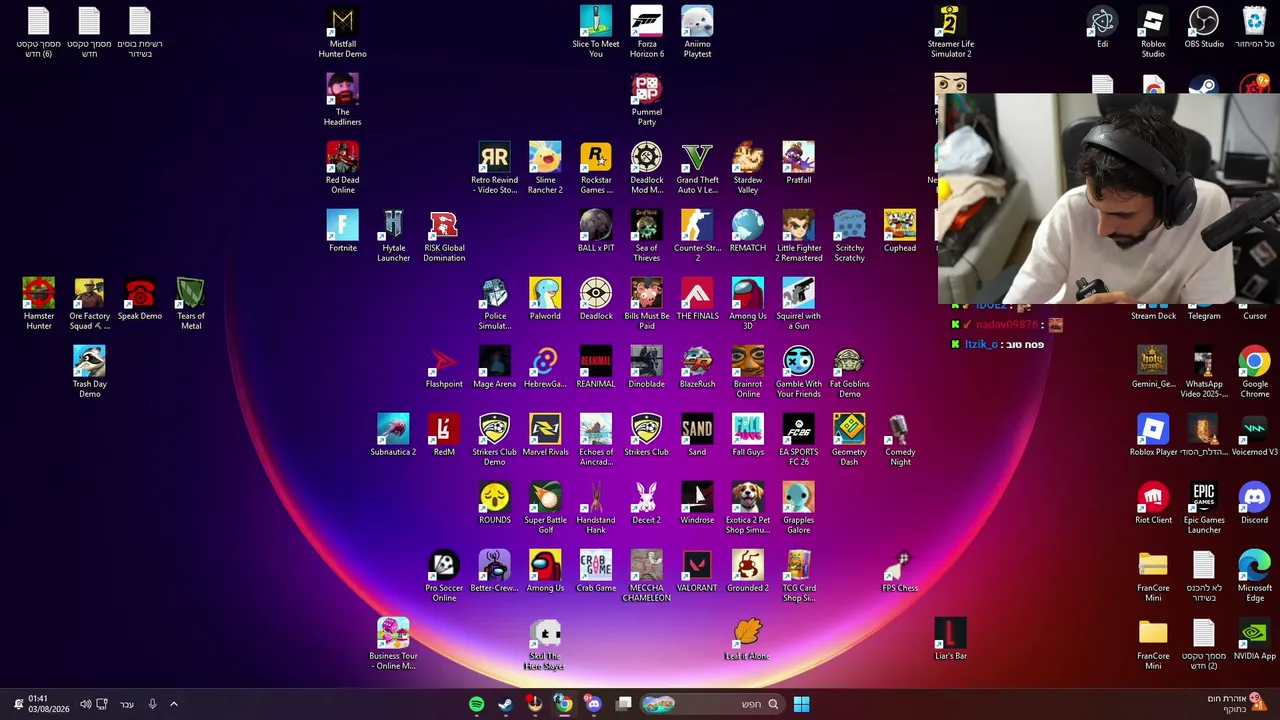The image size is (1280, 720).
Task: Open the Subnautica 2 shortcut
Action: [393, 435]
